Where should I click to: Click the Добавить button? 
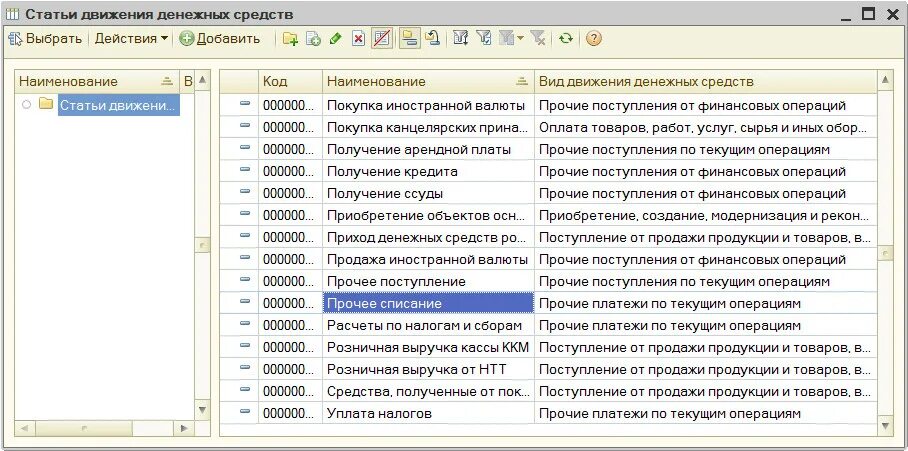point(219,39)
